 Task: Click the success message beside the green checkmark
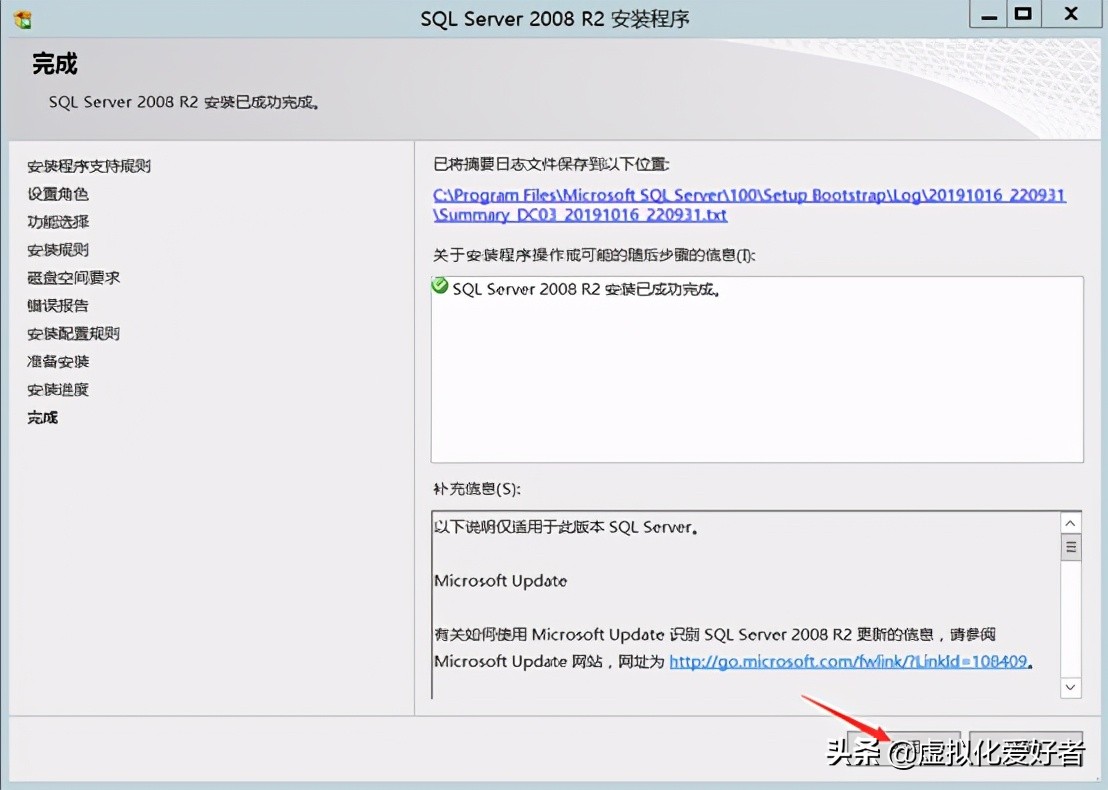[x=587, y=289]
